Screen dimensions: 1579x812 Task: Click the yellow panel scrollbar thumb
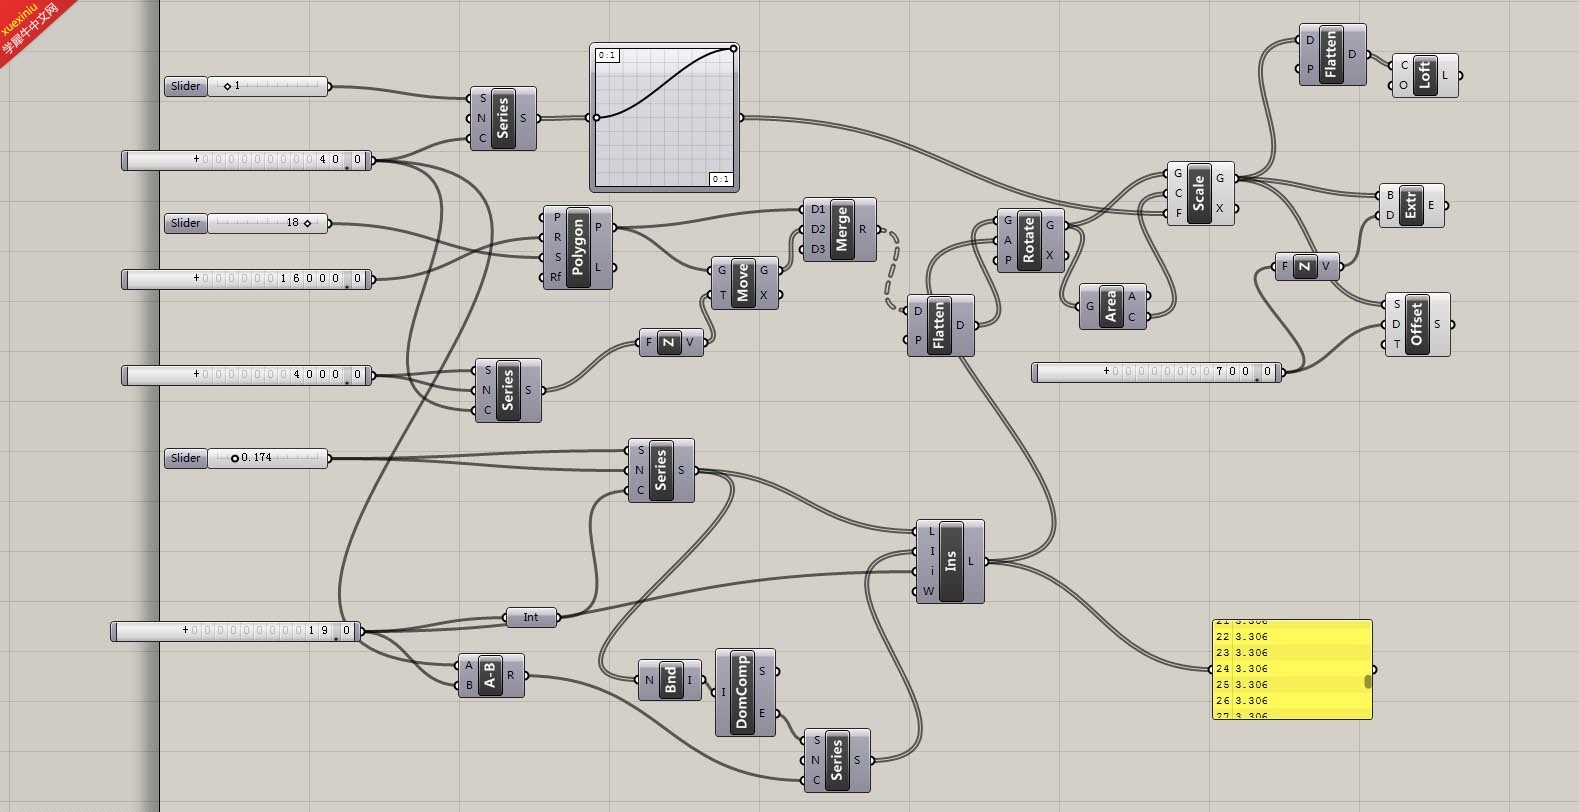[x=1368, y=681]
